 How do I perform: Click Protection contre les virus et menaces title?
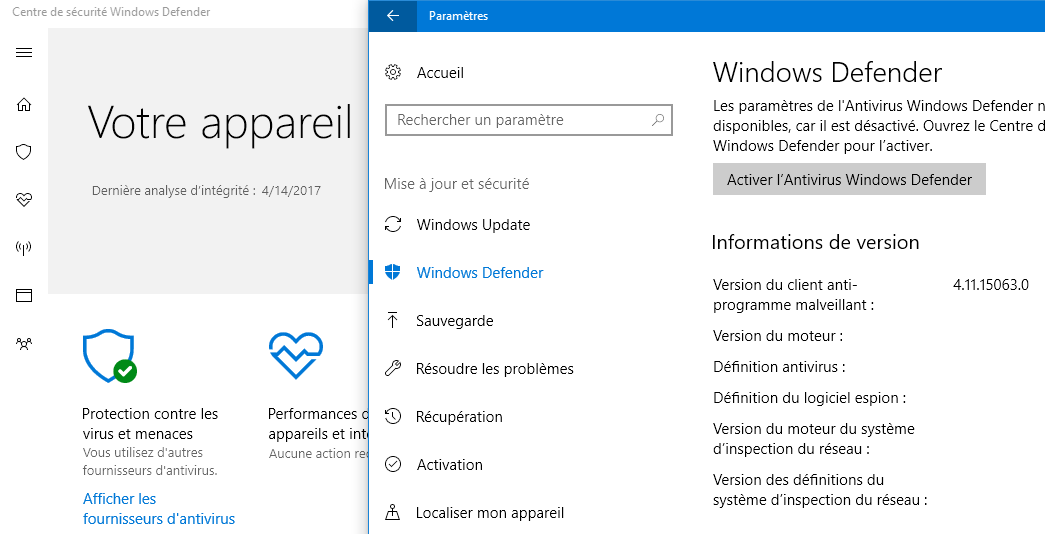click(150, 424)
